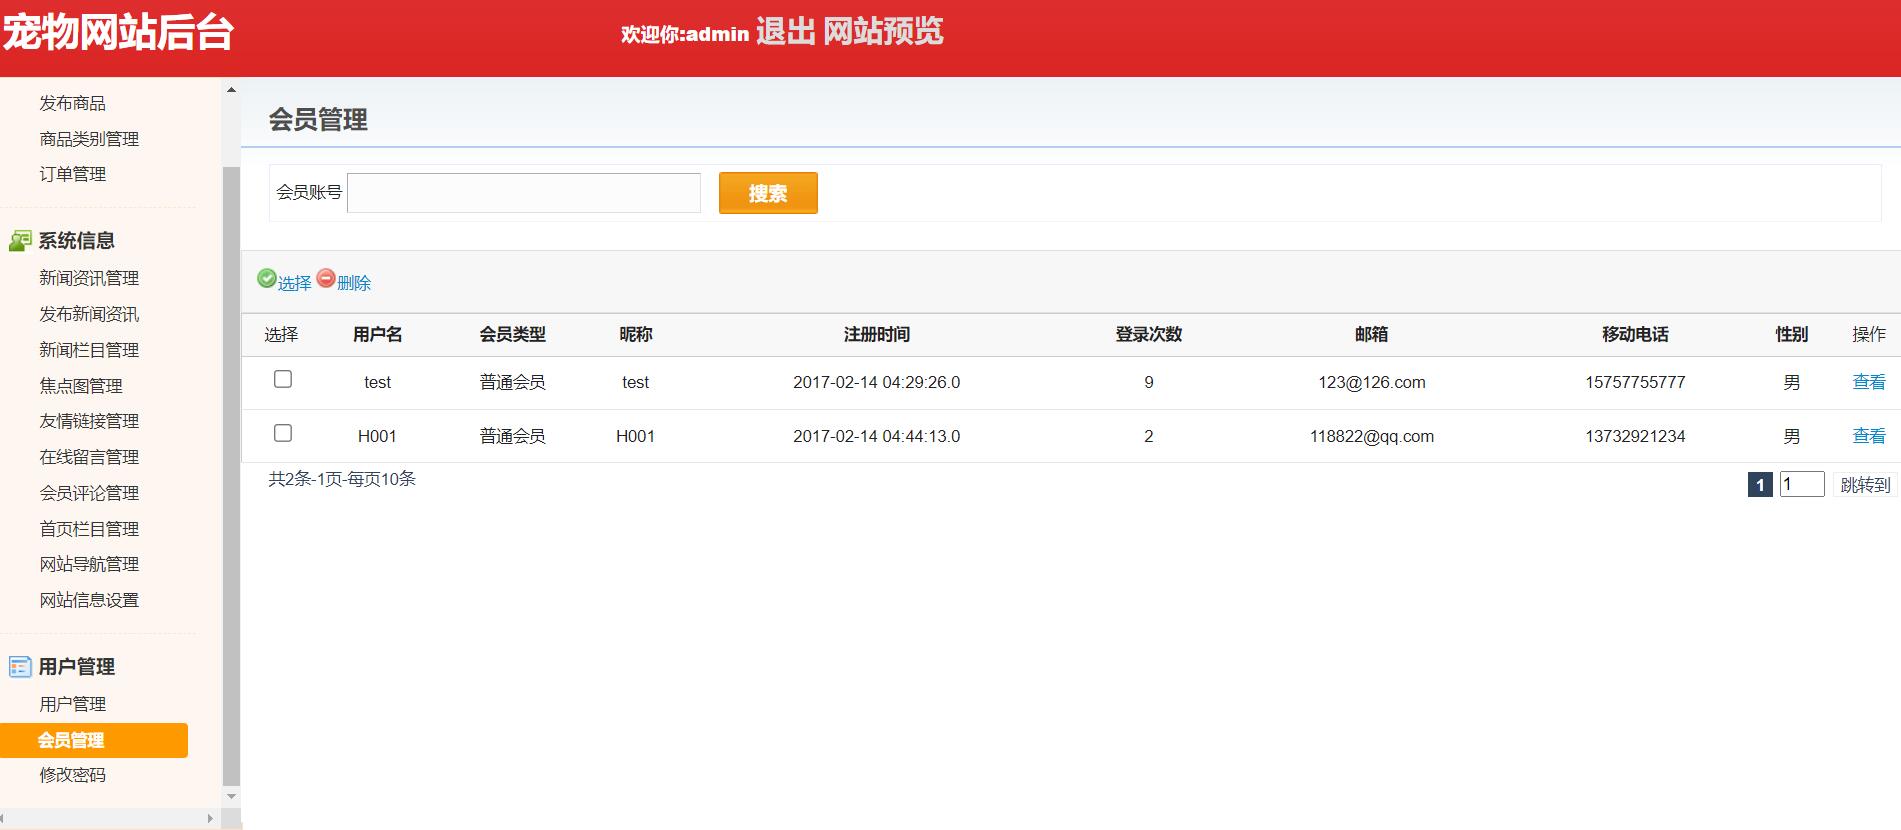
Task: Click the 宠物网站后台 site title
Action: (118, 33)
